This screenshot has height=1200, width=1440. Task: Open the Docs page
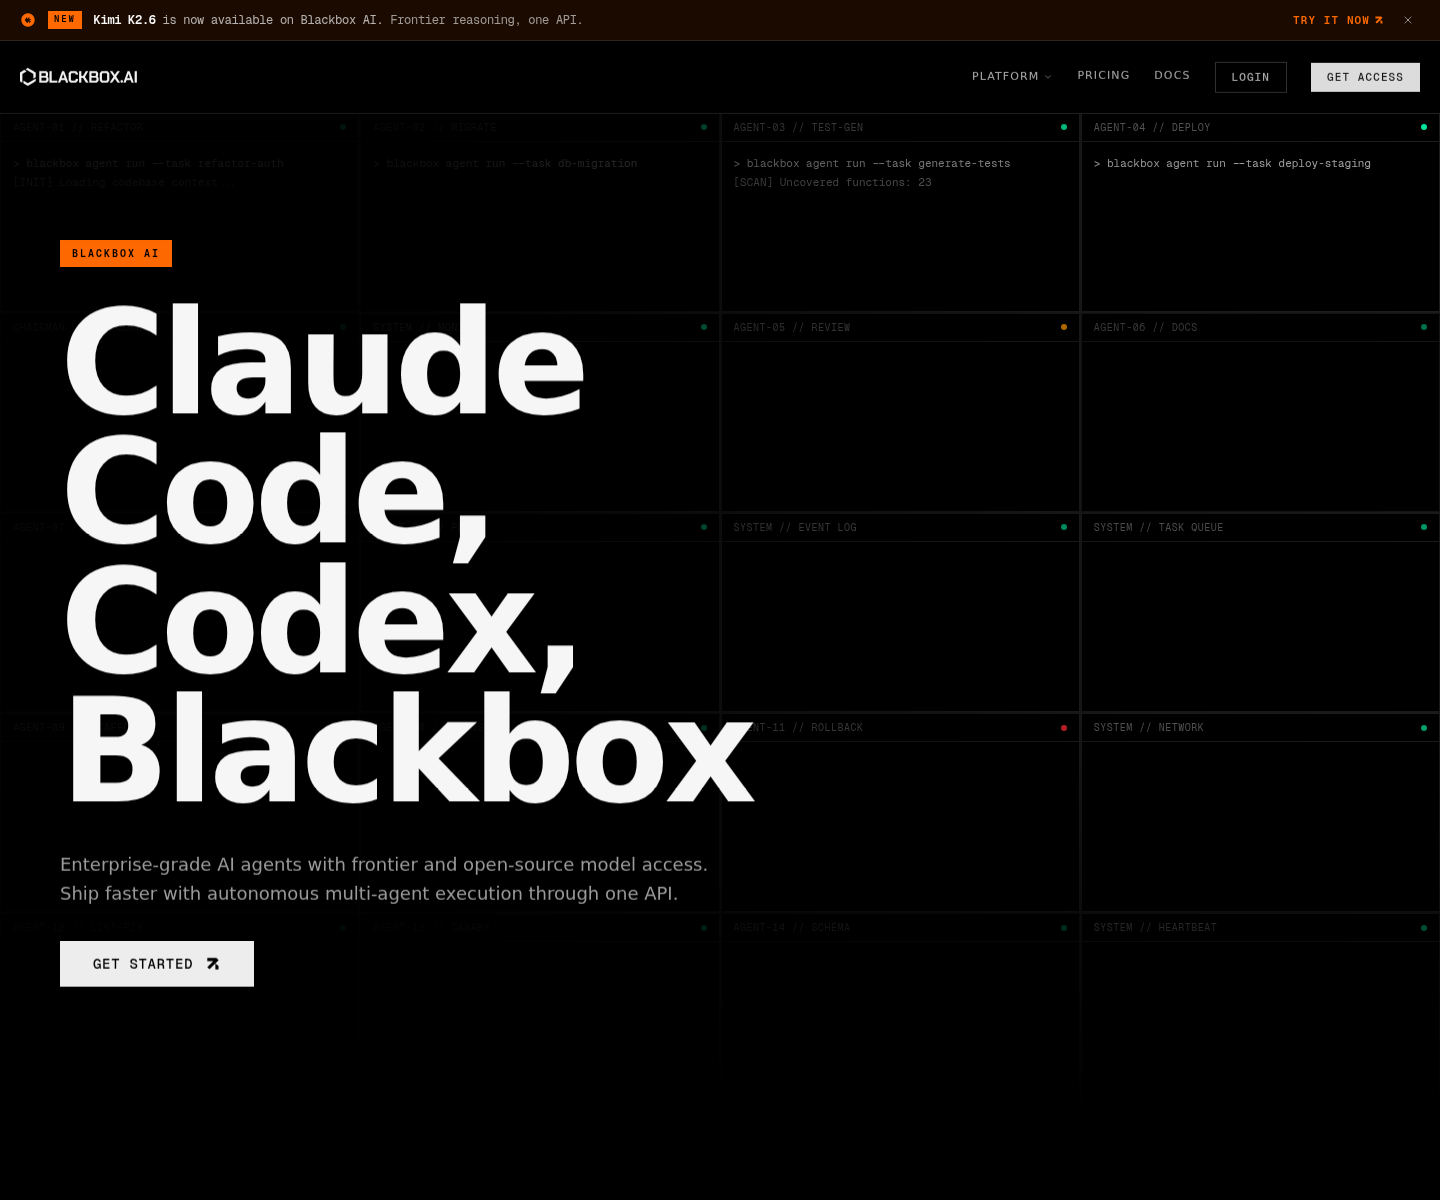(x=1172, y=75)
